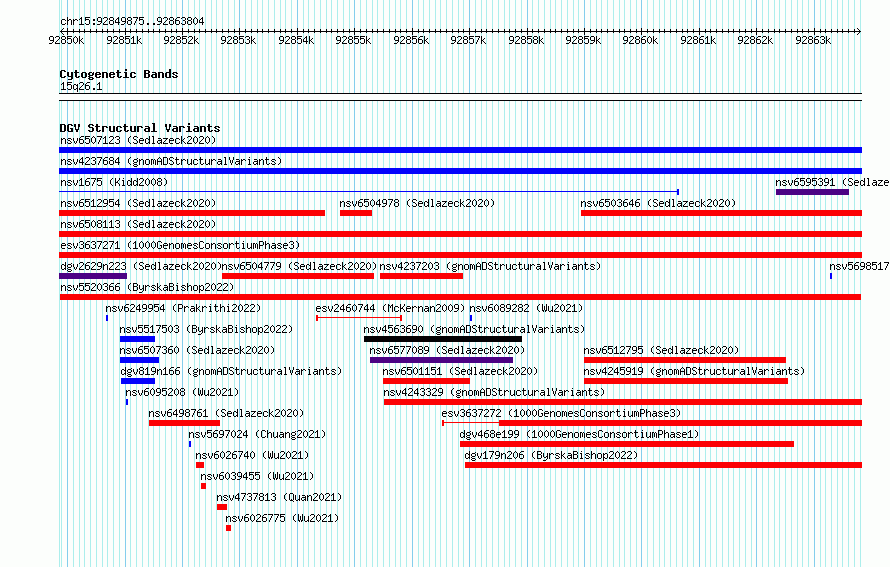Click the nsv6507123 (Sedlazeck2020) variant label
This screenshot has height=567, width=890.
click(138, 140)
